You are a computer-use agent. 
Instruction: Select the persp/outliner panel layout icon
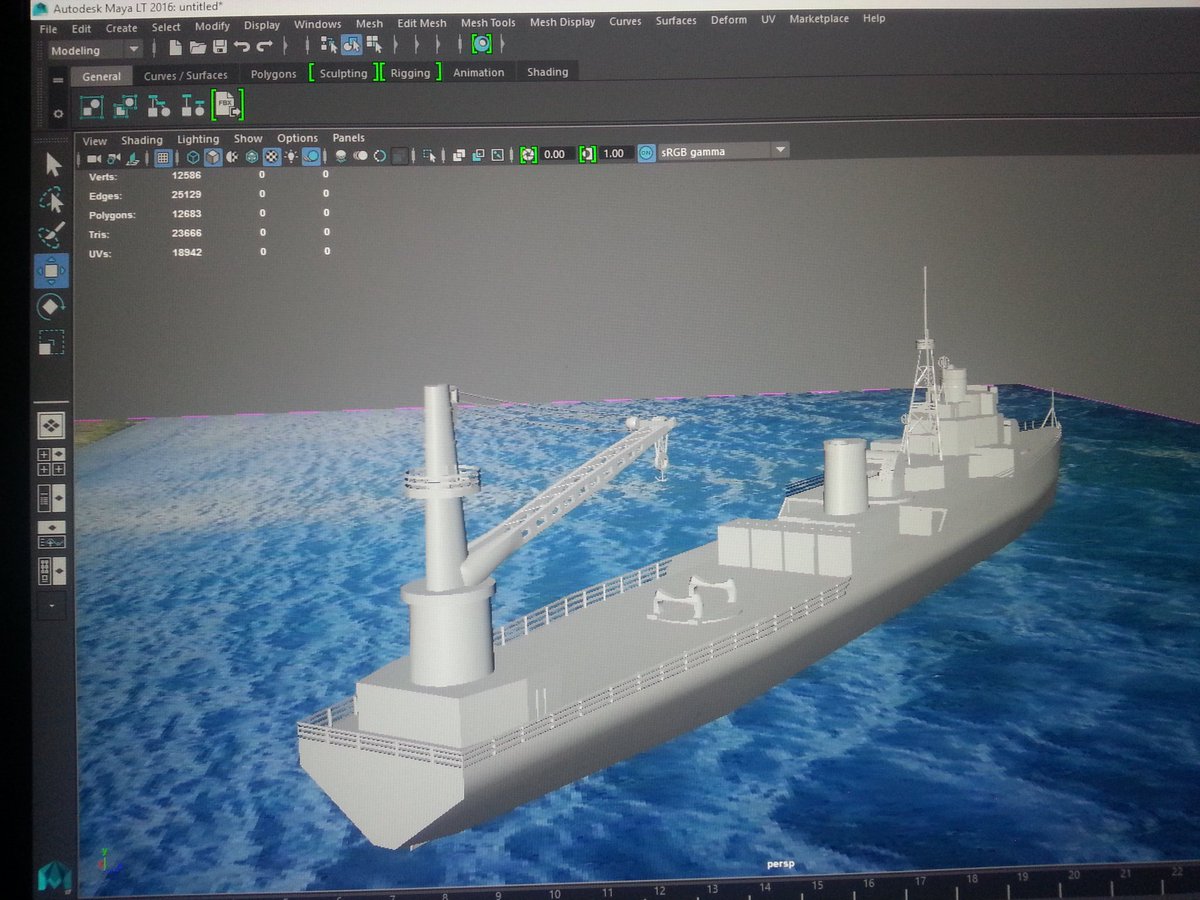click(51, 498)
